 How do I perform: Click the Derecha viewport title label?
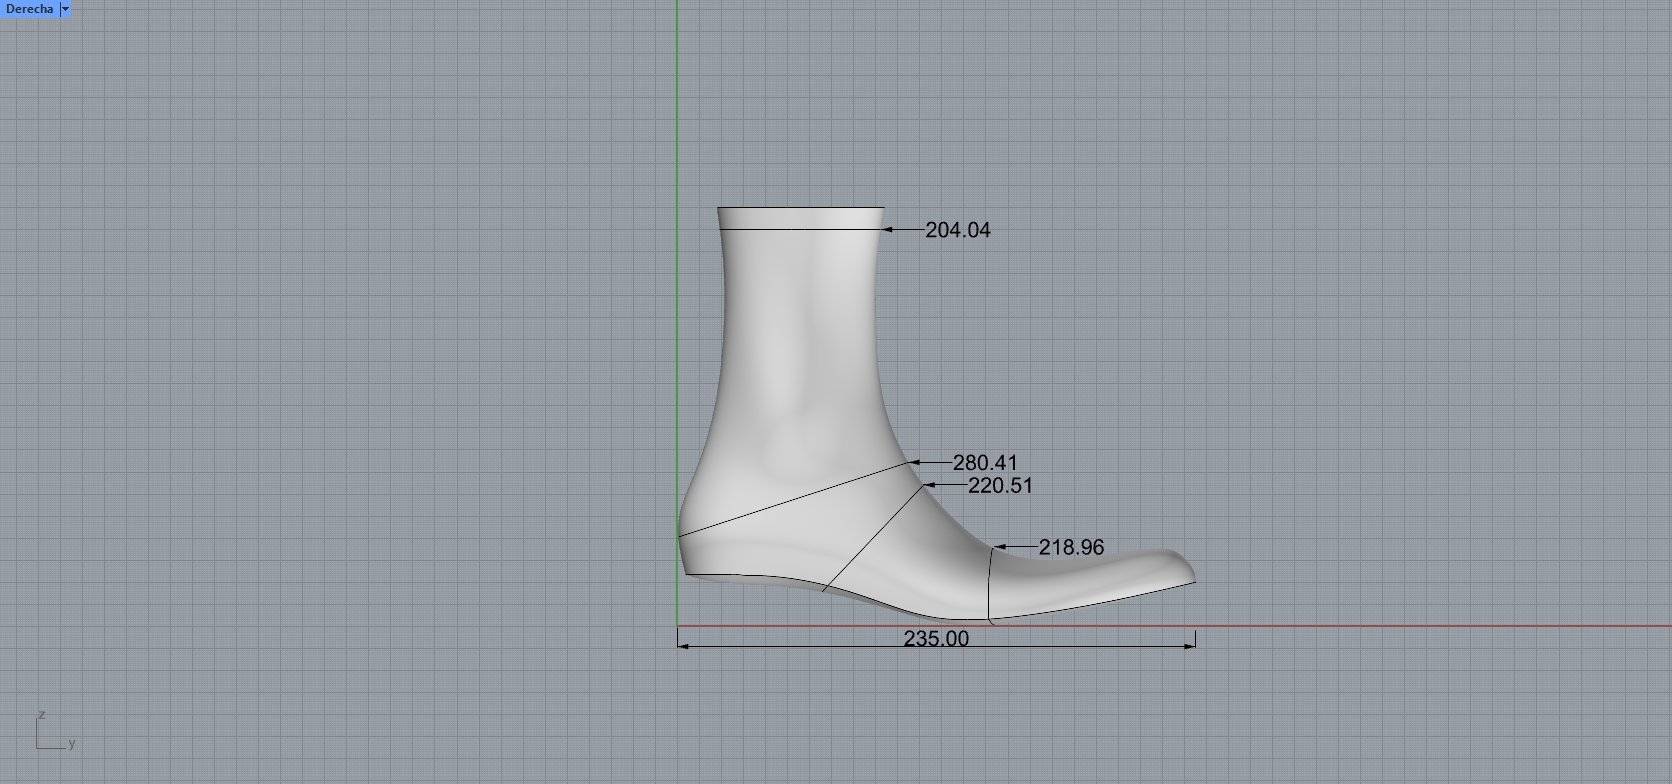point(29,9)
